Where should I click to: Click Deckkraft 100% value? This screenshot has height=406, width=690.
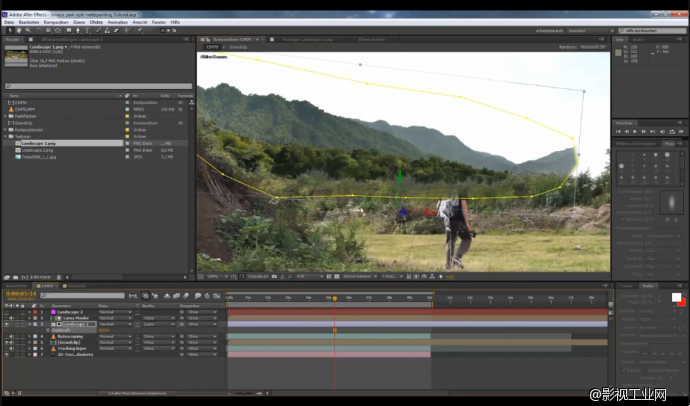[x=103, y=330]
